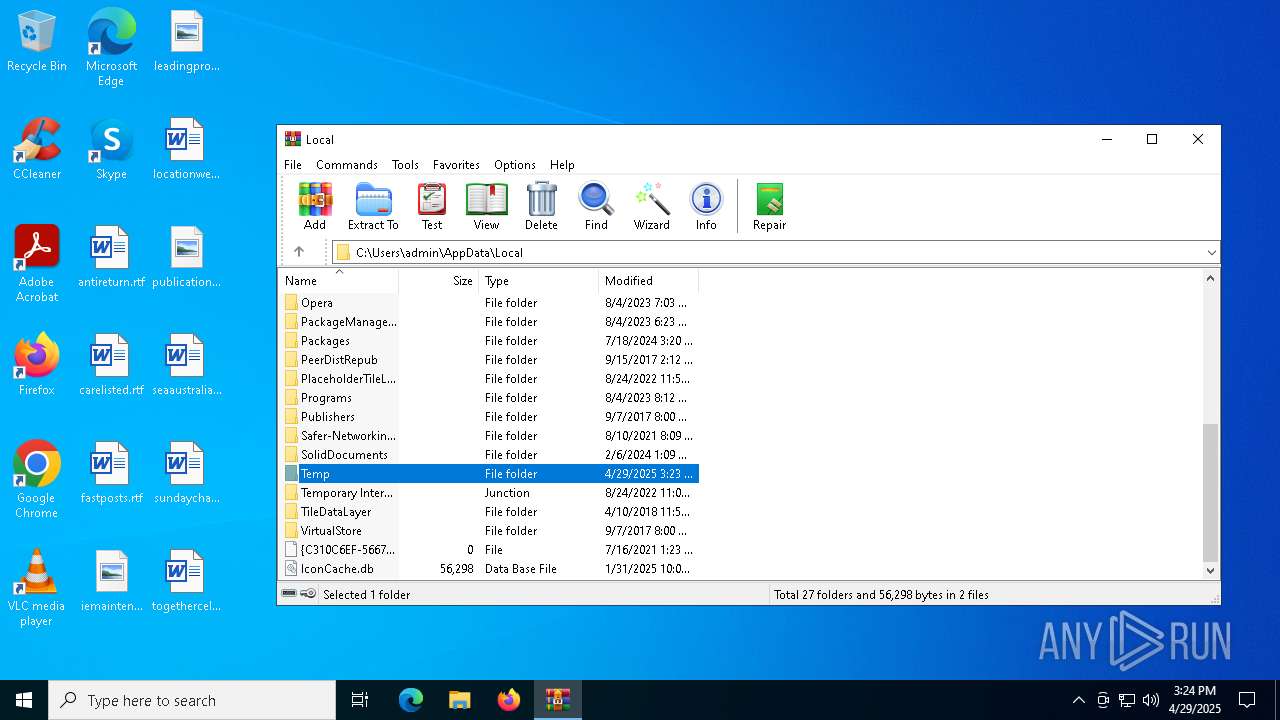
Task: Click File Explorer icon in the taskbar
Action: coord(459,700)
